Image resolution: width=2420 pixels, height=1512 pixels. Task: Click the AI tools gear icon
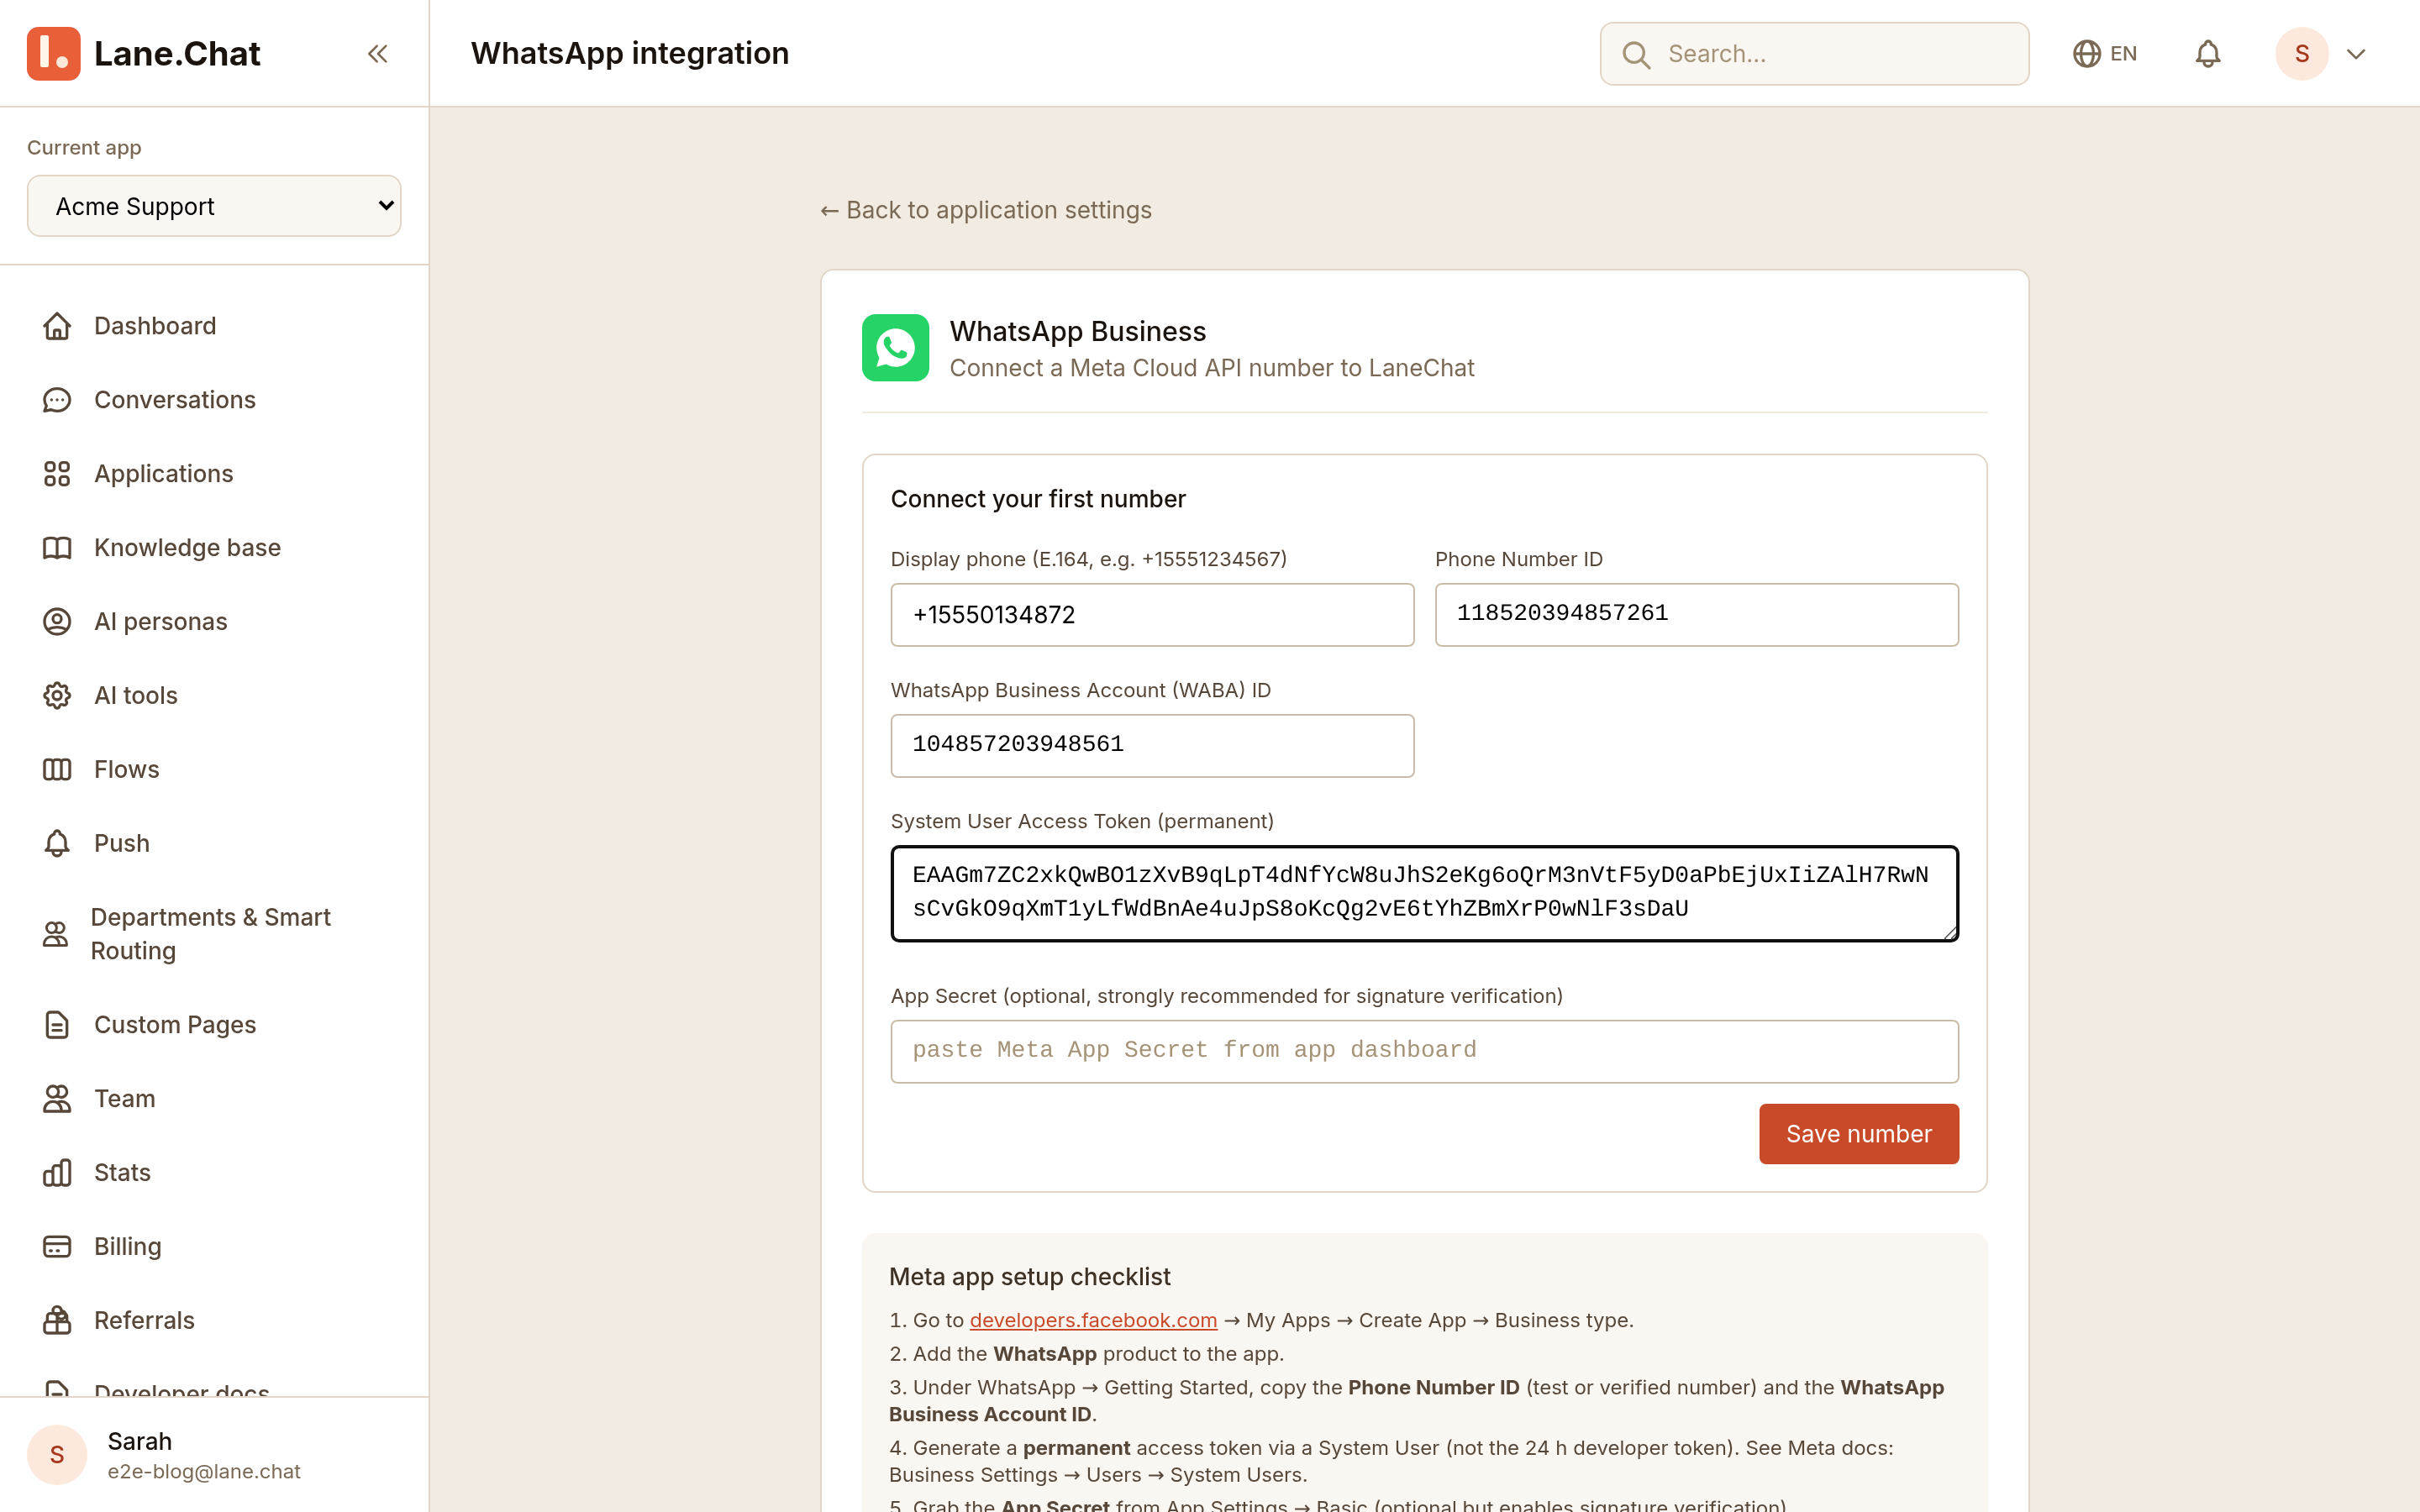[57, 696]
